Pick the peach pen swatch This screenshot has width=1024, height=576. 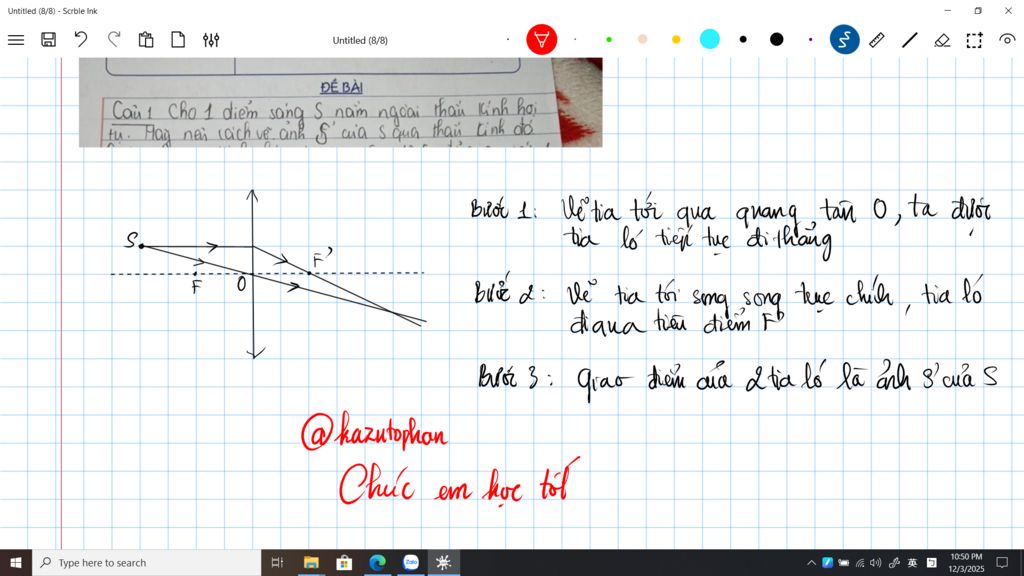click(x=643, y=40)
